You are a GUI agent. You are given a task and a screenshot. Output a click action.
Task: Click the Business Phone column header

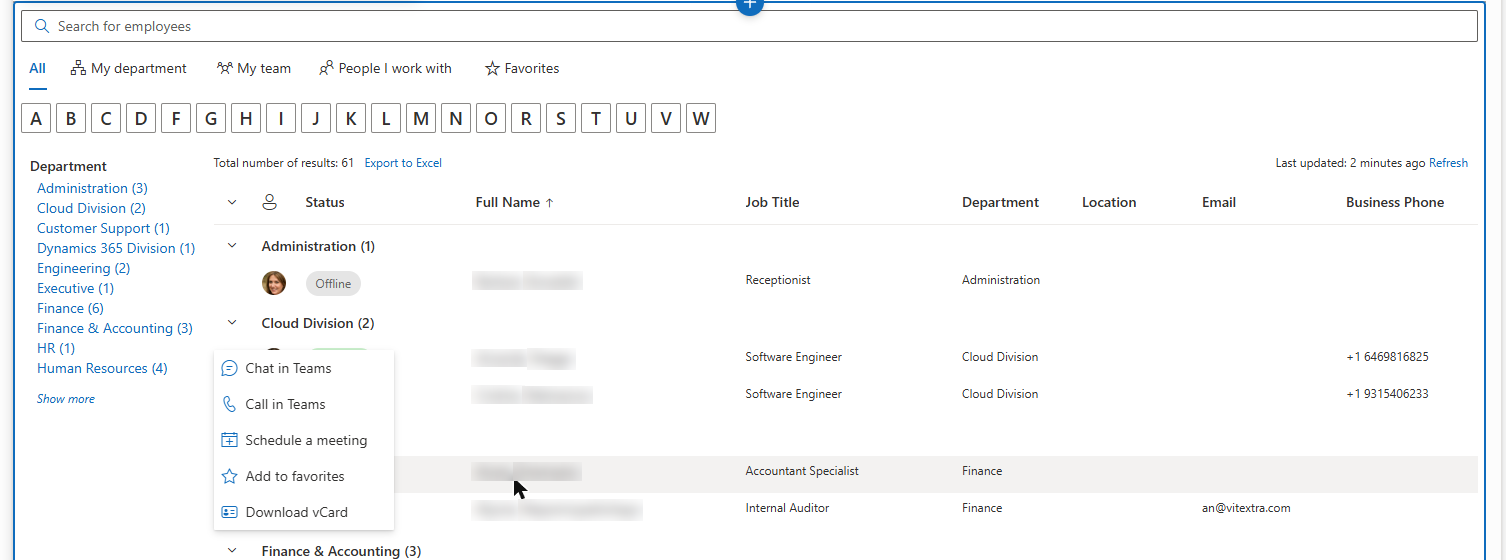(1395, 202)
